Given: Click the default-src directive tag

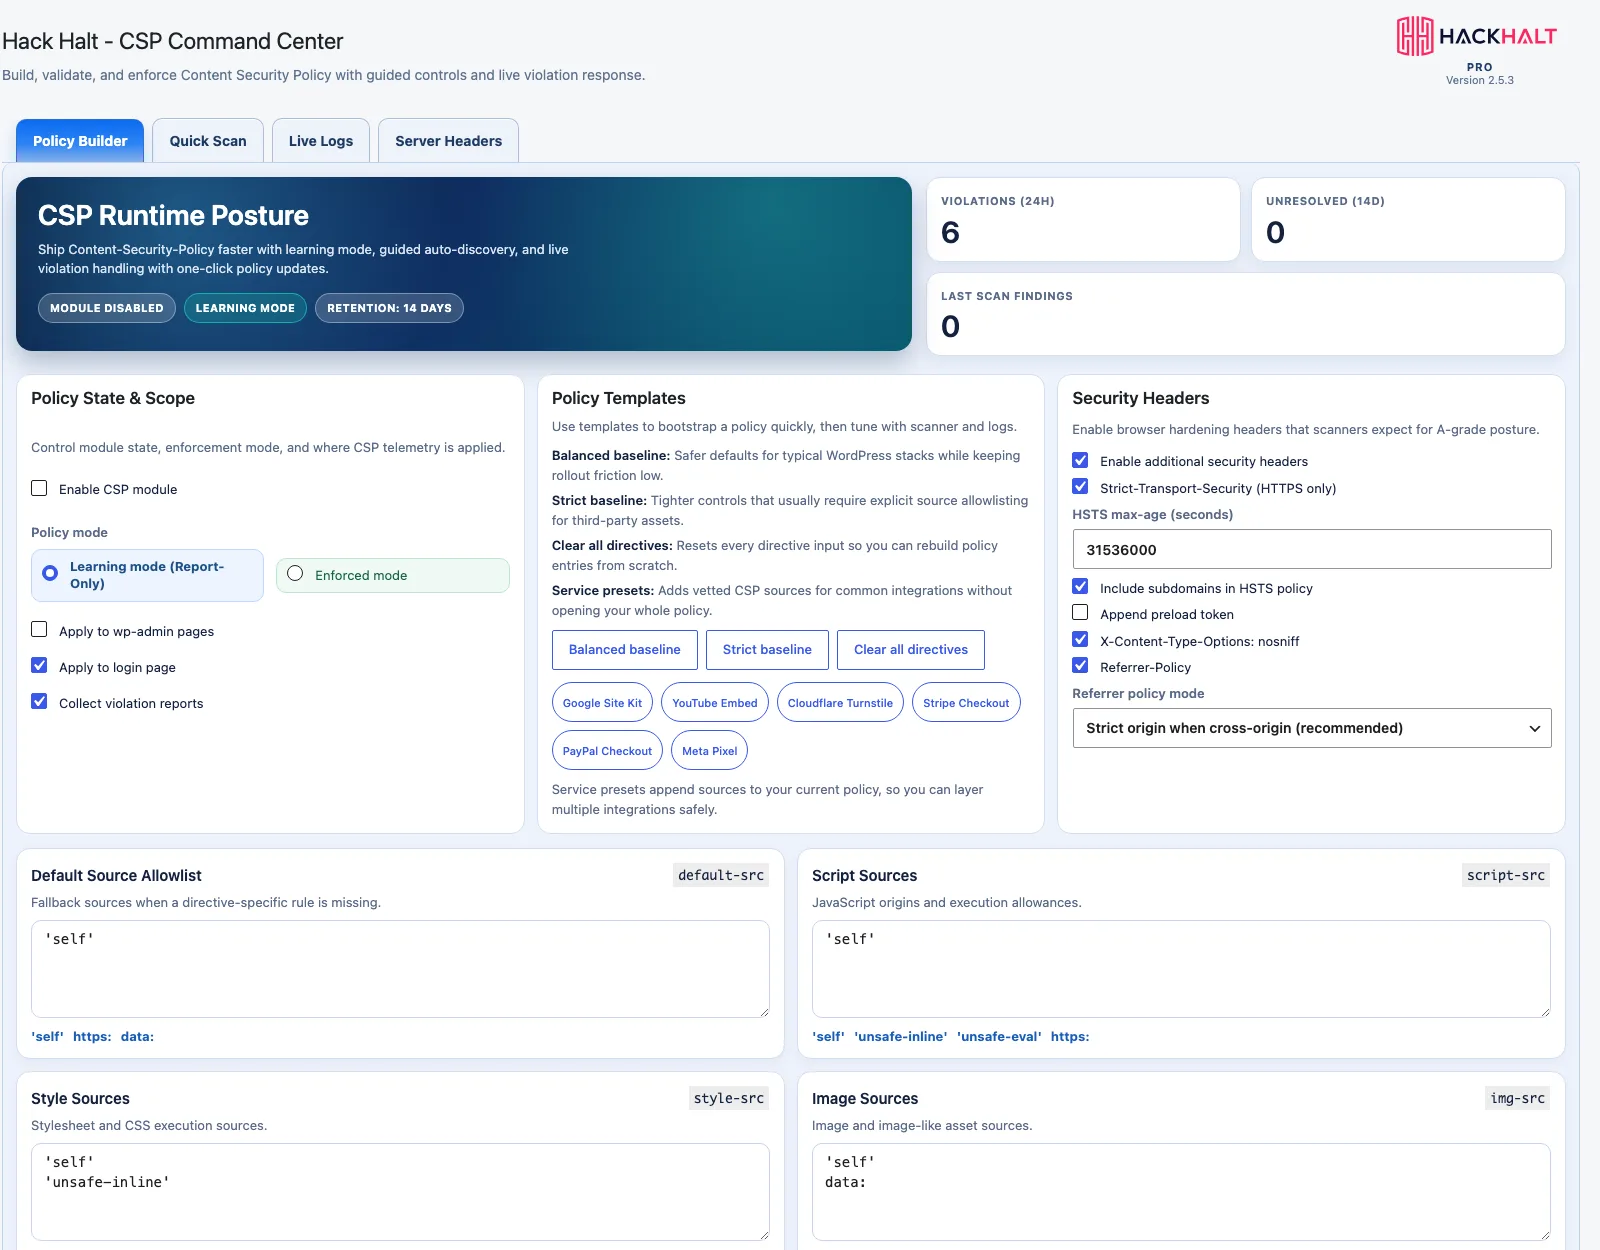Looking at the screenshot, I should [x=721, y=875].
